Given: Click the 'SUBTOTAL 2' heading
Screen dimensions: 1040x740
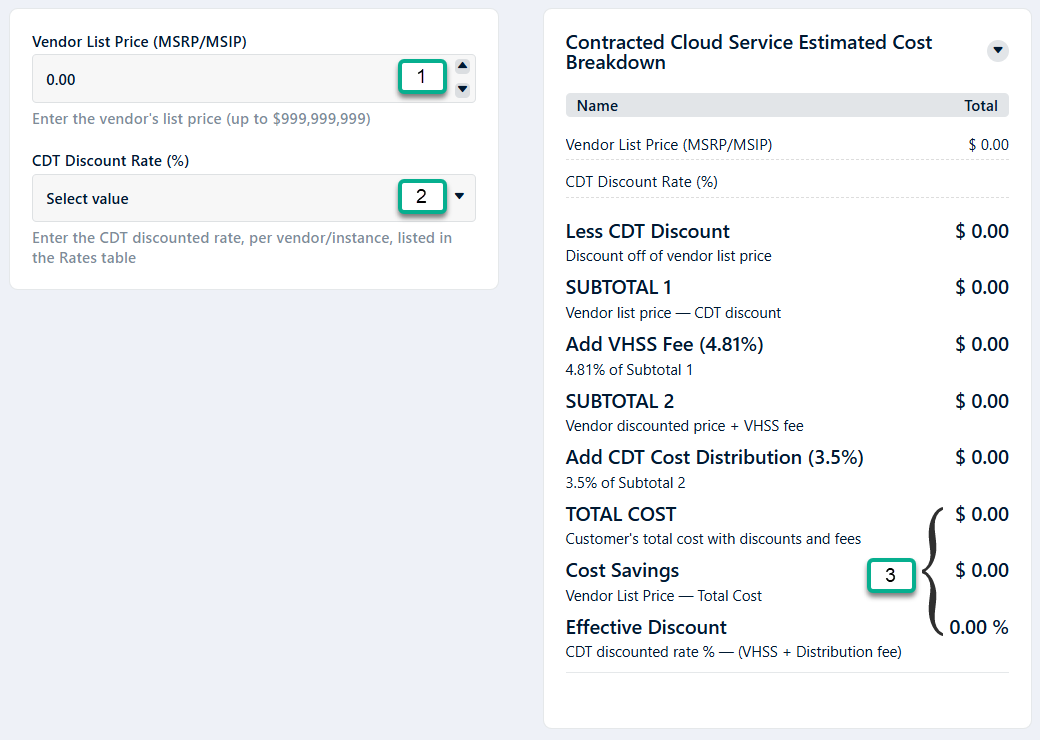Looking at the screenshot, I should tap(619, 401).
